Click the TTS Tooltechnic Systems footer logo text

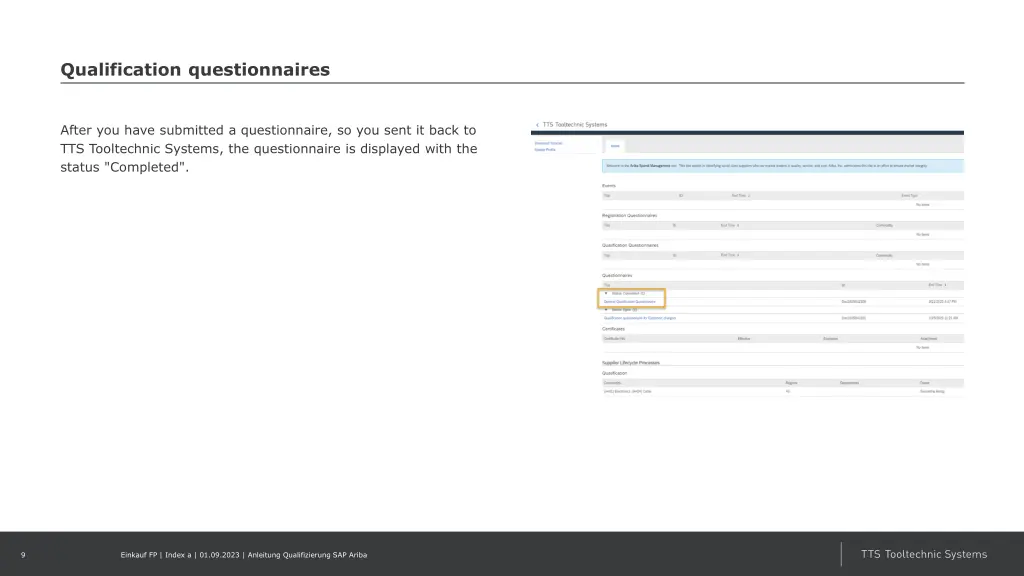pyautogui.click(x=923, y=554)
